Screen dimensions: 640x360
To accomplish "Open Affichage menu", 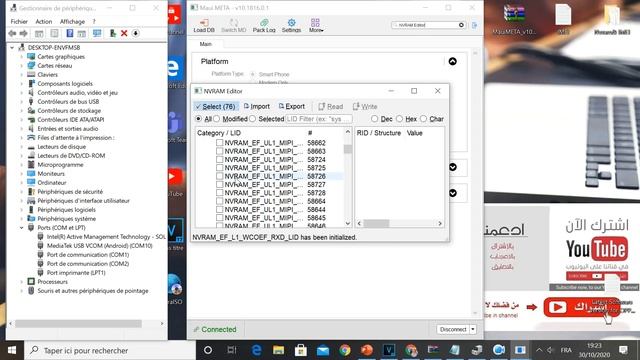I will [72, 22].
